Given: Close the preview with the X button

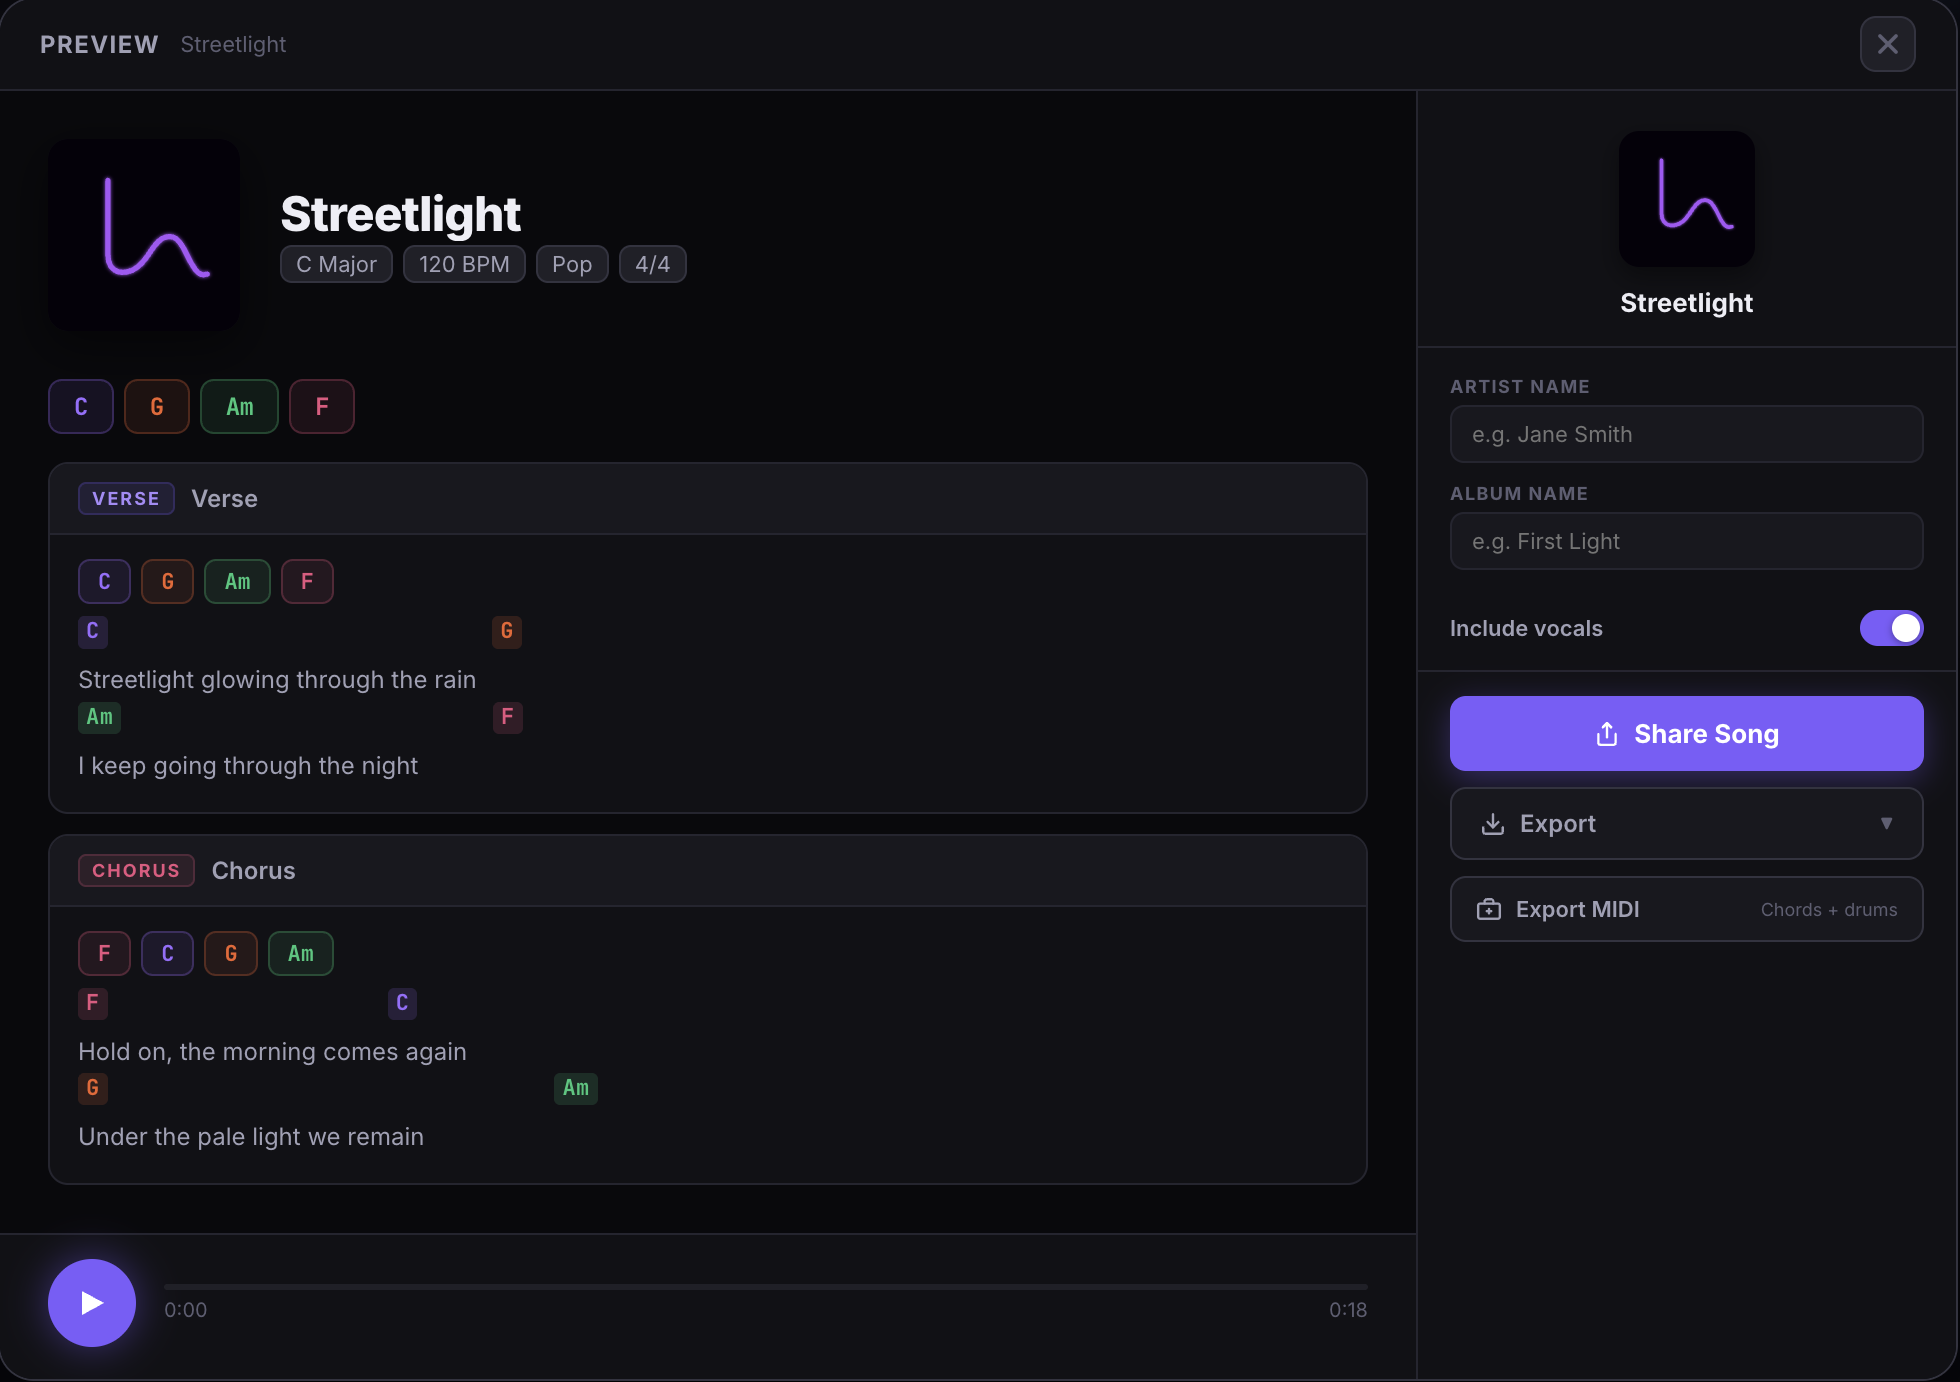Looking at the screenshot, I should click(1887, 44).
